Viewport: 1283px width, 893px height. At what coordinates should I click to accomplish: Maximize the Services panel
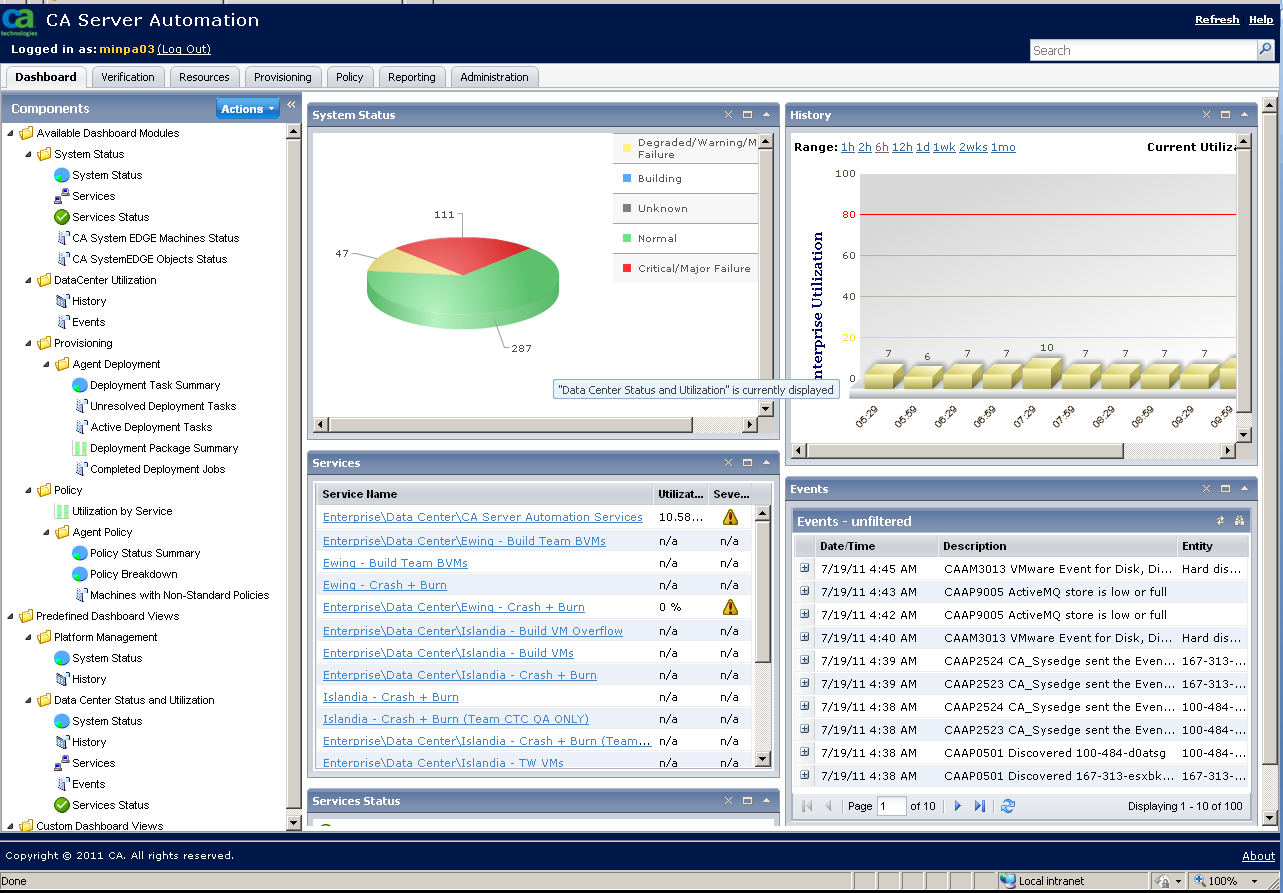[748, 463]
